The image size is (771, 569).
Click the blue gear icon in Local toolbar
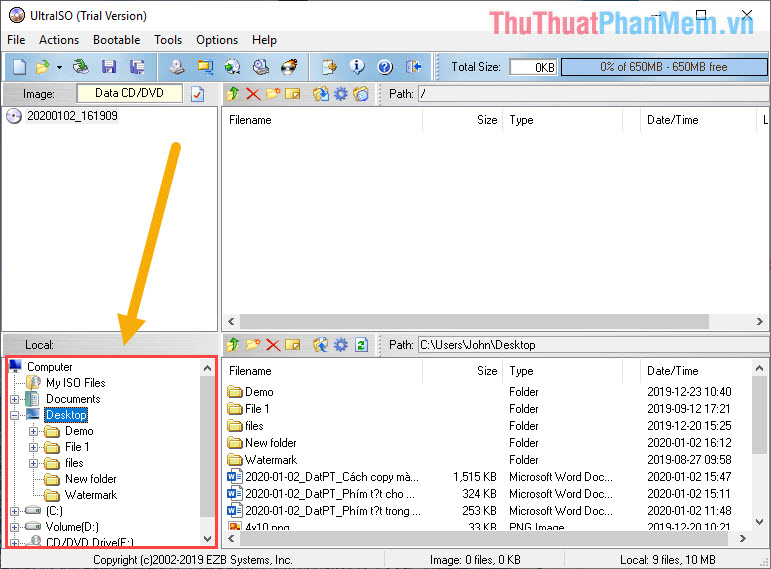[x=341, y=345]
